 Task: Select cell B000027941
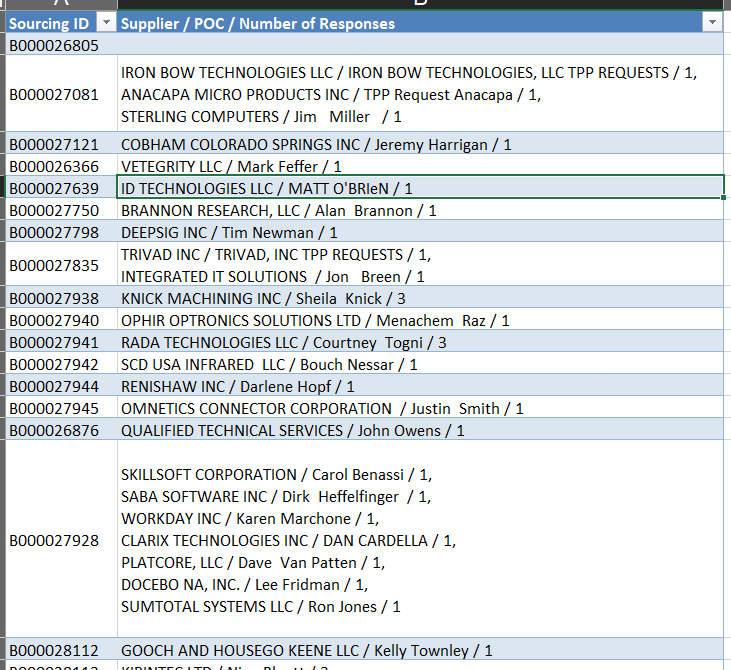pos(61,341)
